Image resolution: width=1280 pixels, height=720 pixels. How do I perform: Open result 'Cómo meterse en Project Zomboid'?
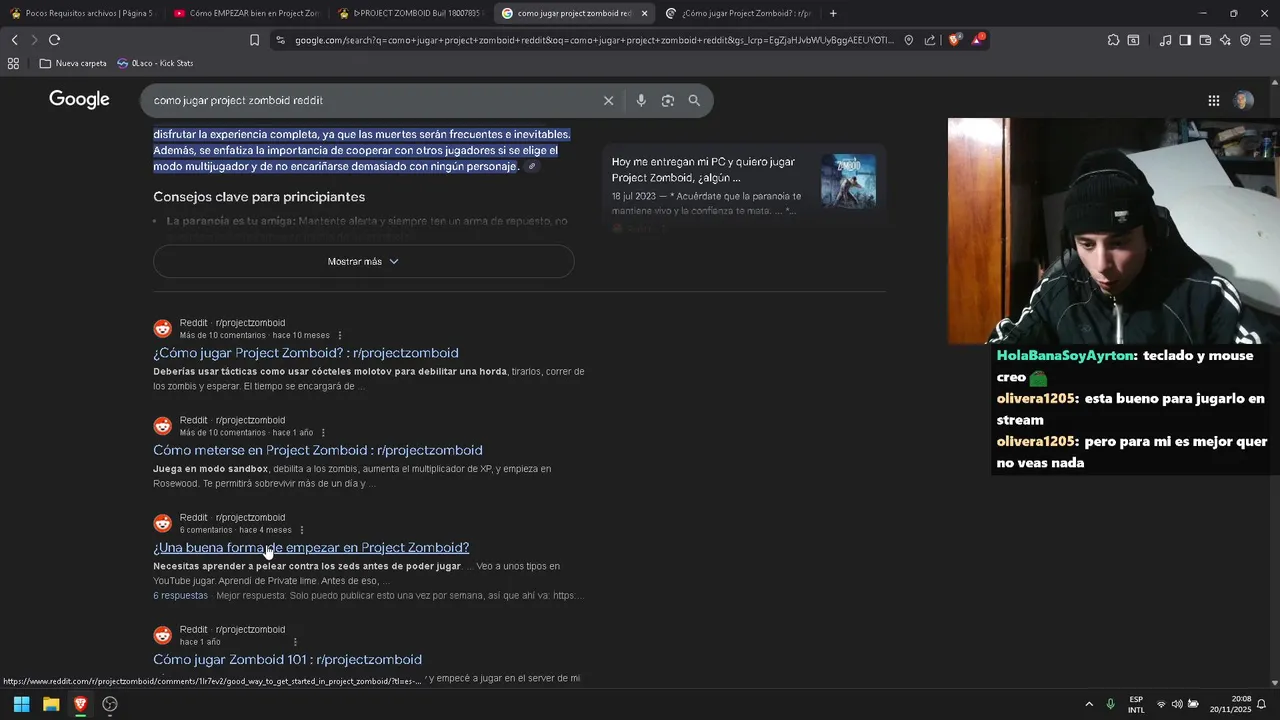[318, 450]
